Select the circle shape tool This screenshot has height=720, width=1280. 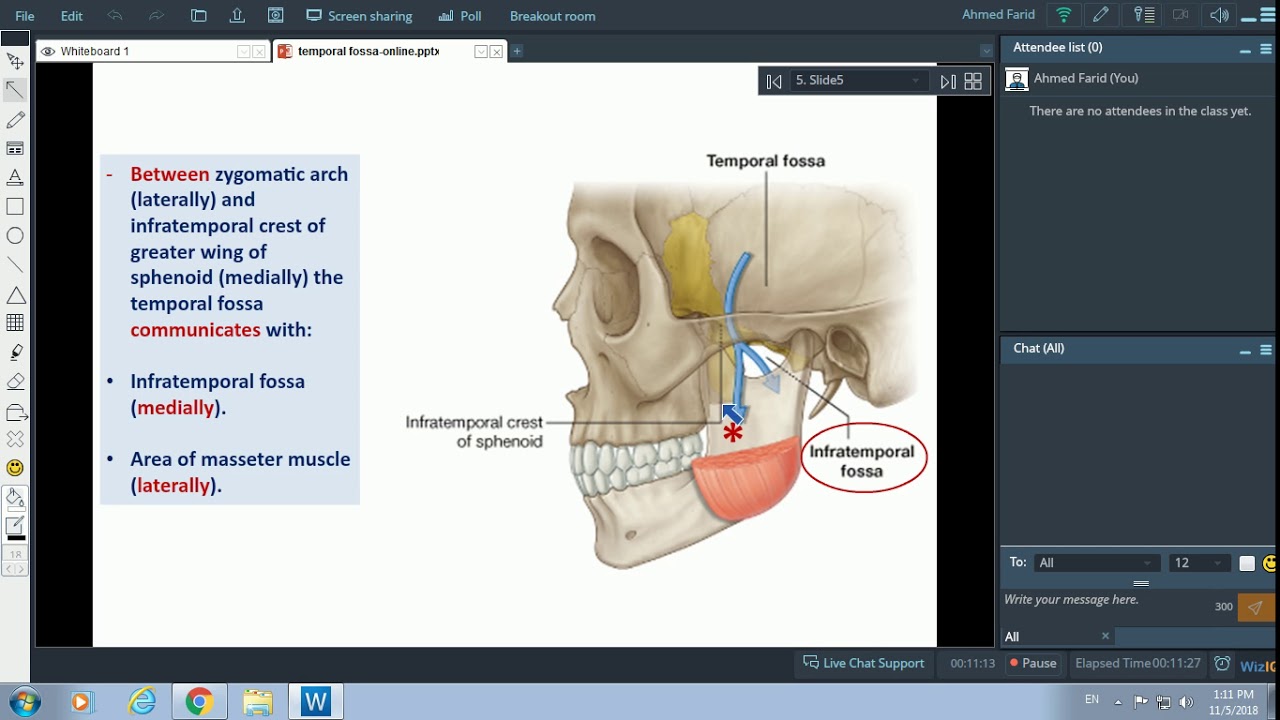pos(15,236)
